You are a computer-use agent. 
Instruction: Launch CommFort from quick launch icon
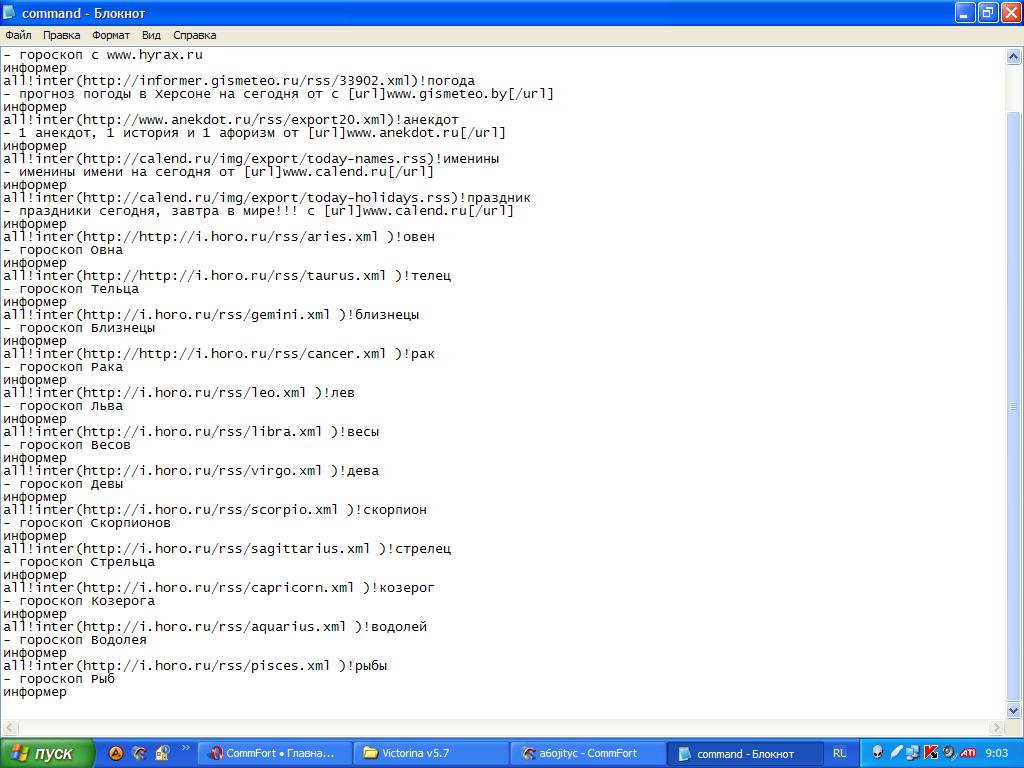pos(140,753)
